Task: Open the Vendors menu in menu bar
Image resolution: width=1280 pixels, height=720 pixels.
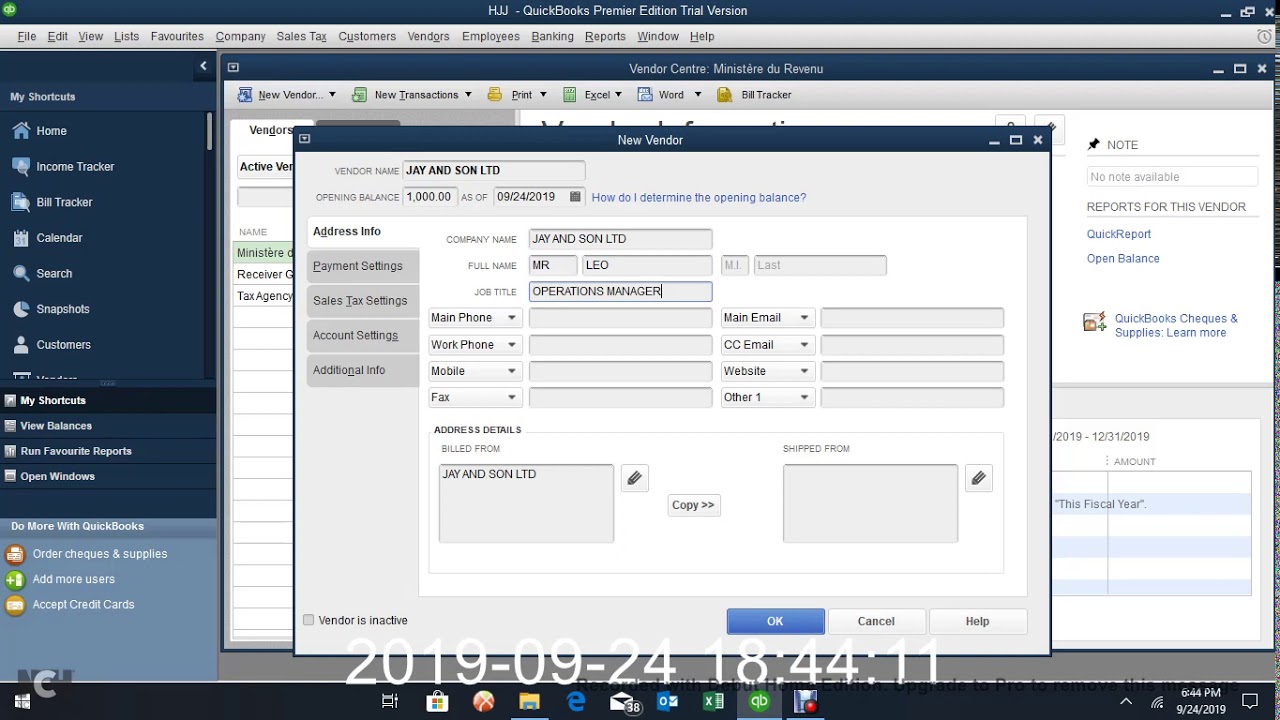Action: (428, 36)
